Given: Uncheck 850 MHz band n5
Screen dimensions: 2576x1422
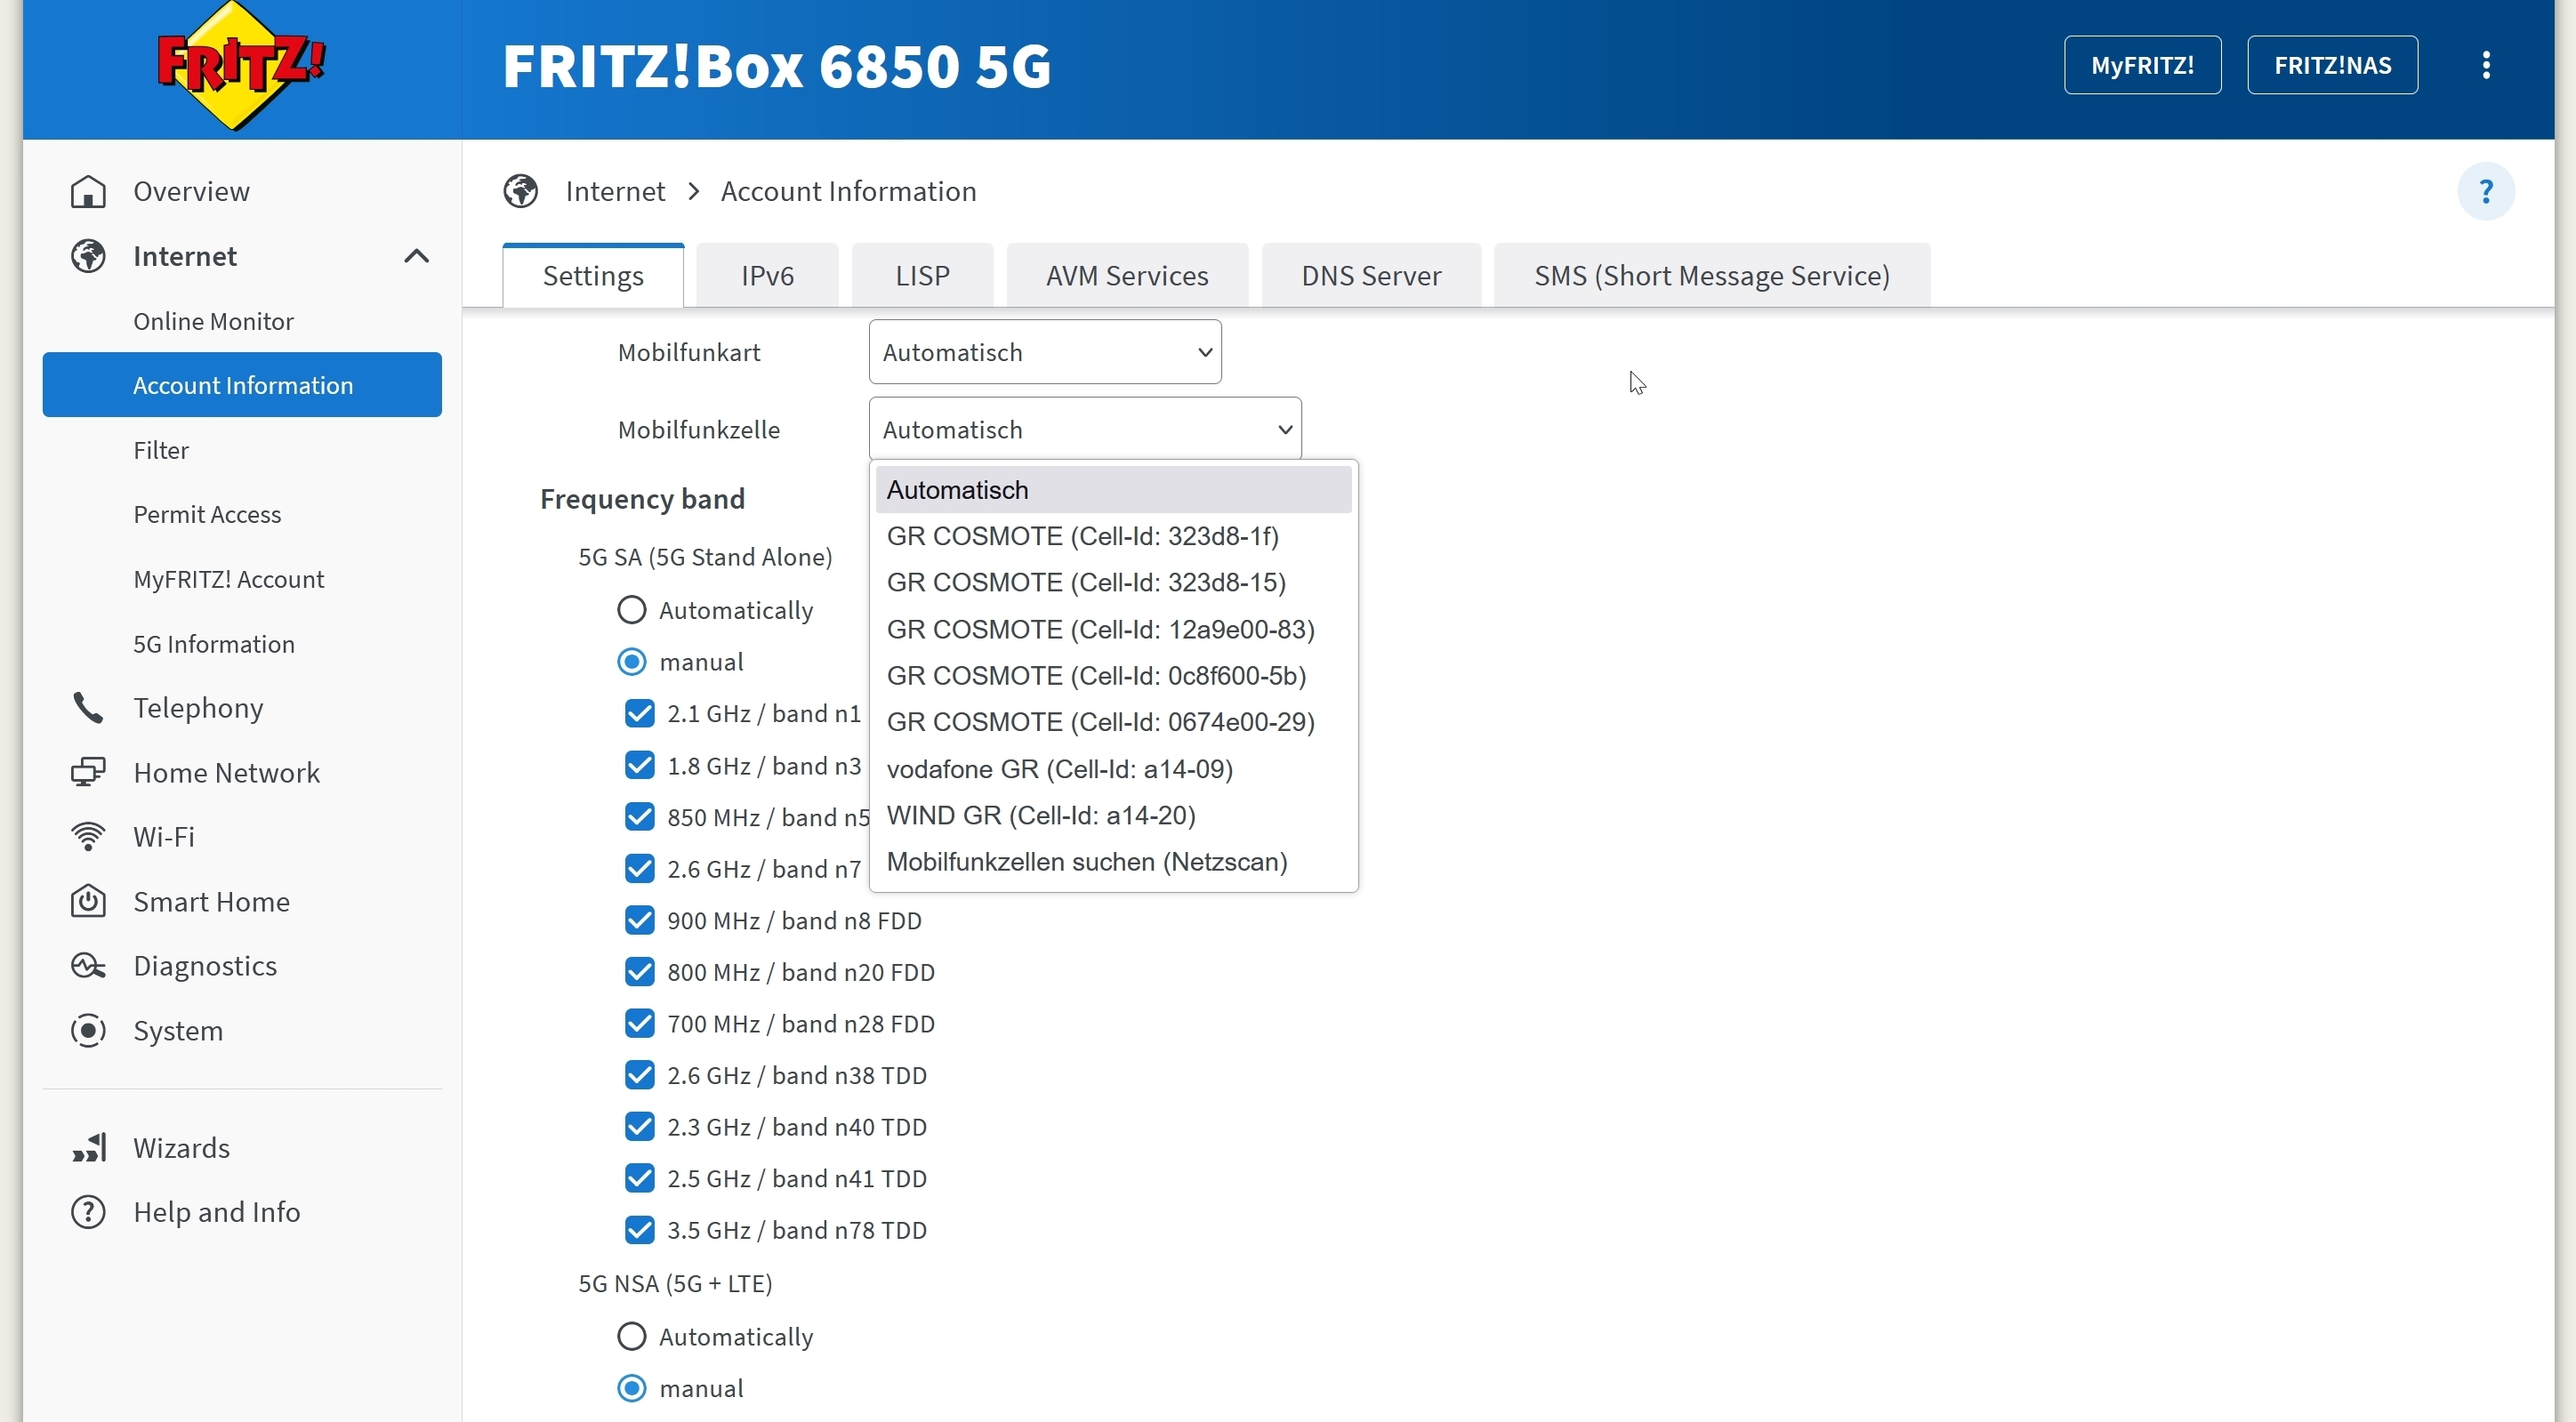Looking at the screenshot, I should tap(639, 817).
